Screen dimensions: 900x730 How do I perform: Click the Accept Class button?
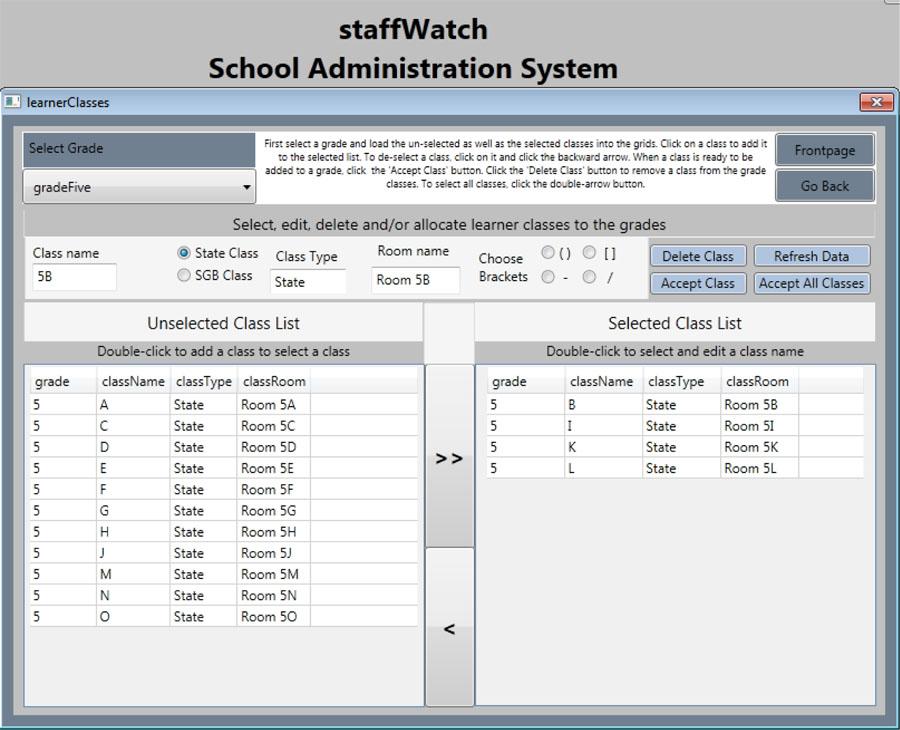(697, 283)
